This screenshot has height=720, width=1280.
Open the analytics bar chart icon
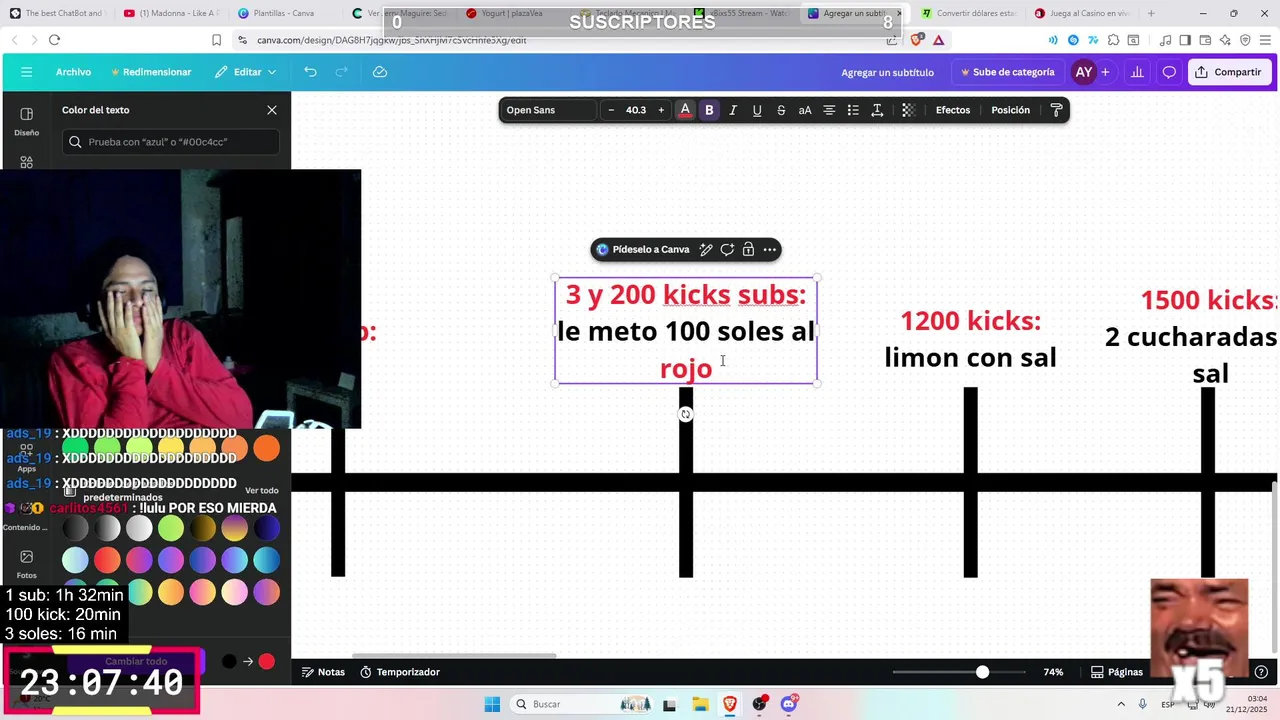pos(1137,72)
